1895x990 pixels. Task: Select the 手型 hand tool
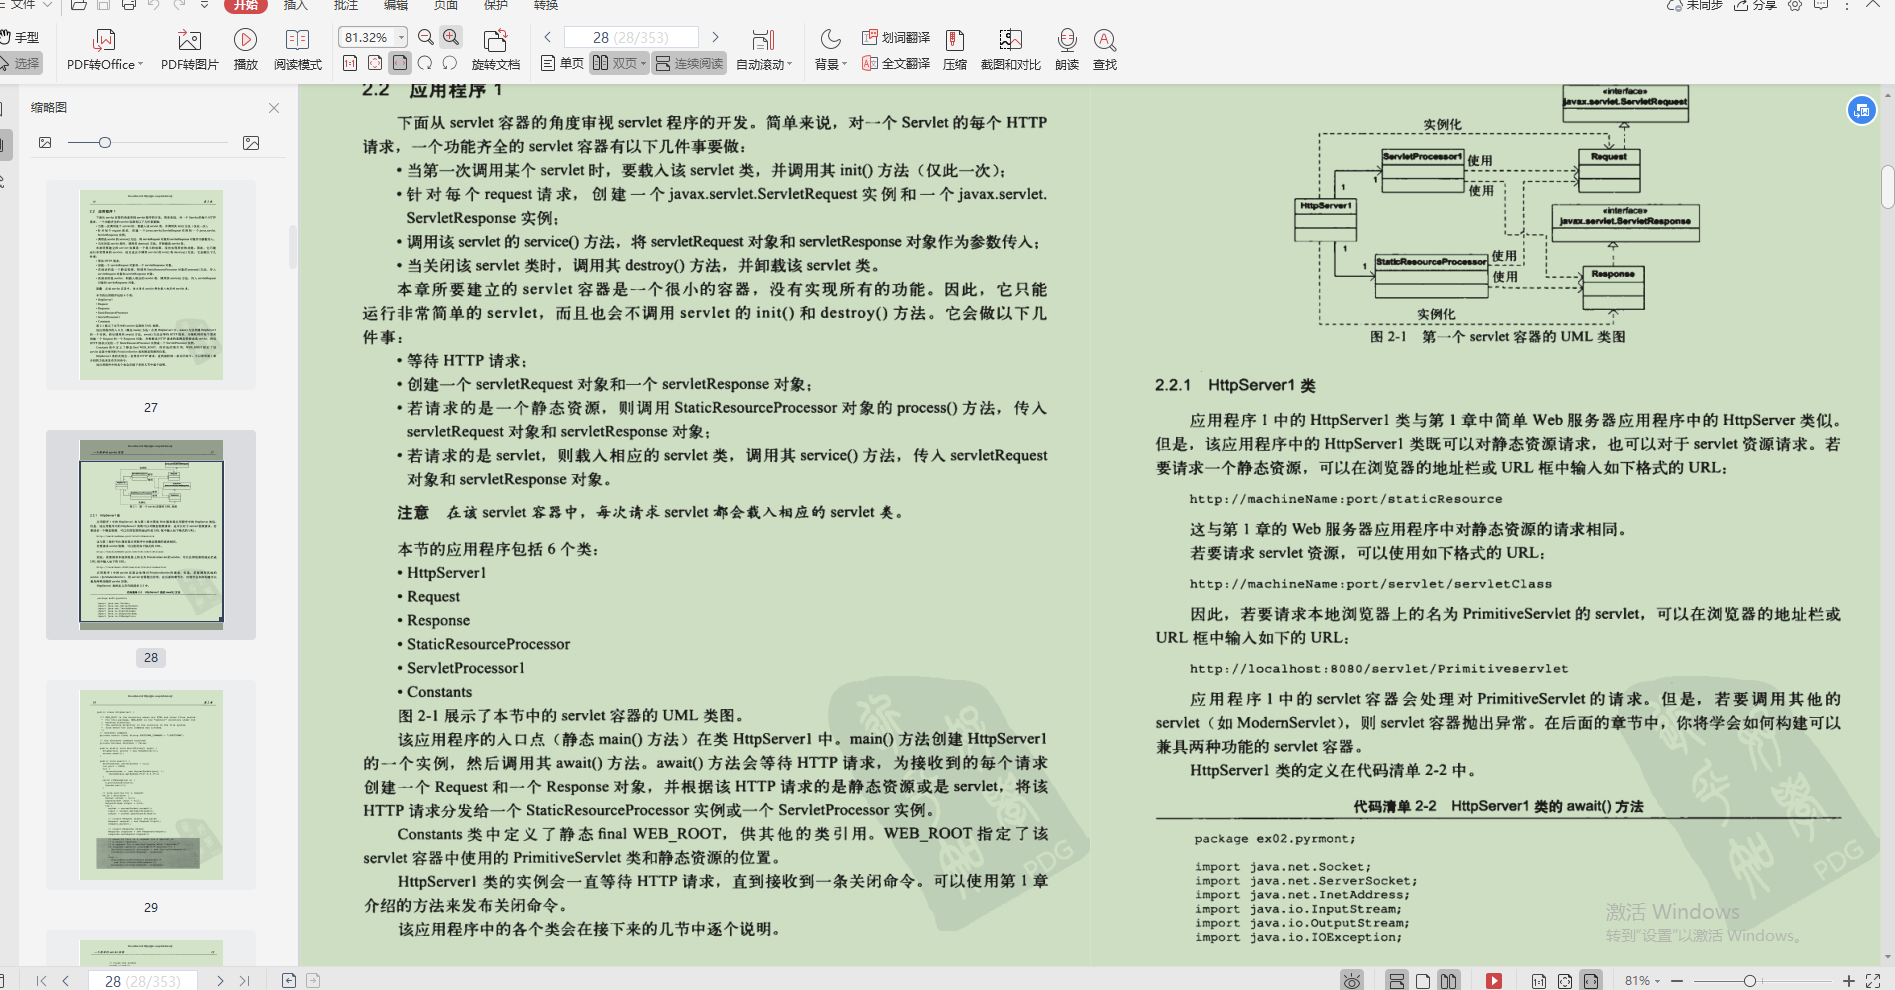(20, 37)
